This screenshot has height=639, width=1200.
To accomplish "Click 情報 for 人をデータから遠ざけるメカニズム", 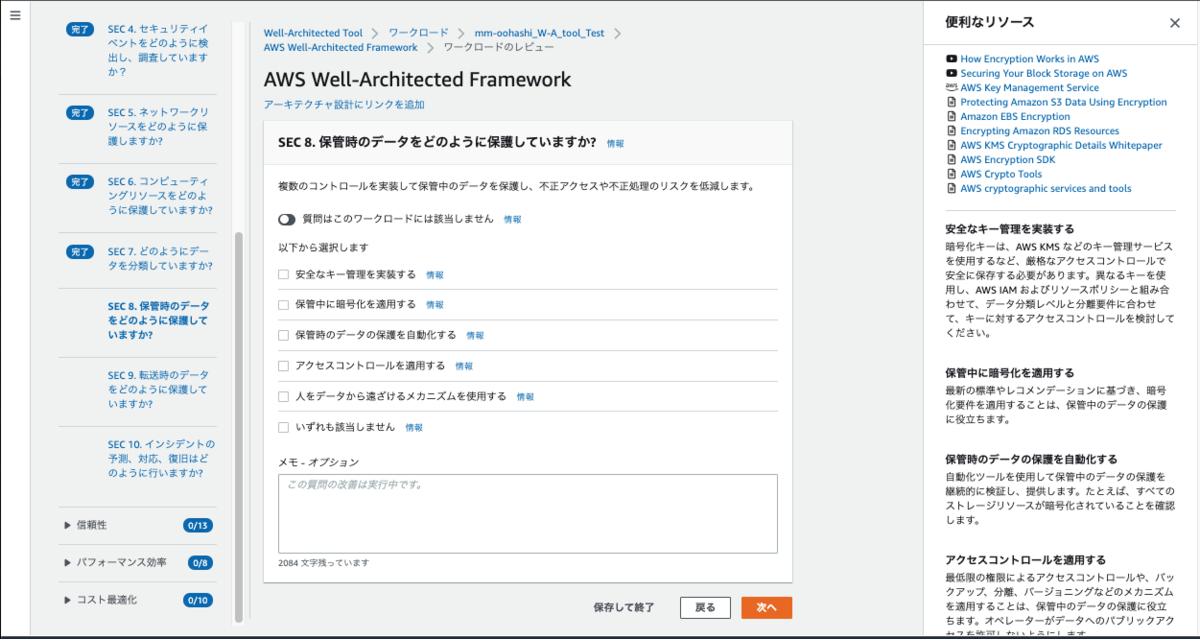I will (x=525, y=397).
